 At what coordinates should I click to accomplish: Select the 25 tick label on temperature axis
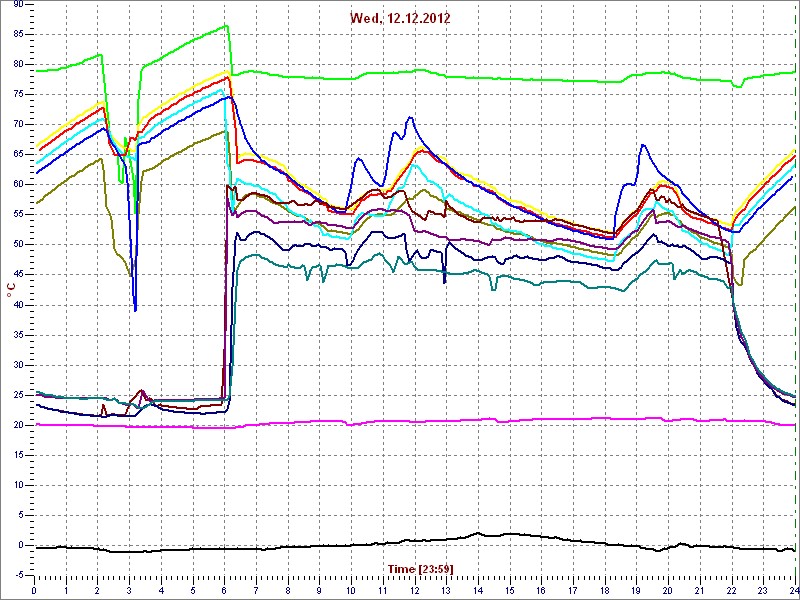[x=17, y=395]
